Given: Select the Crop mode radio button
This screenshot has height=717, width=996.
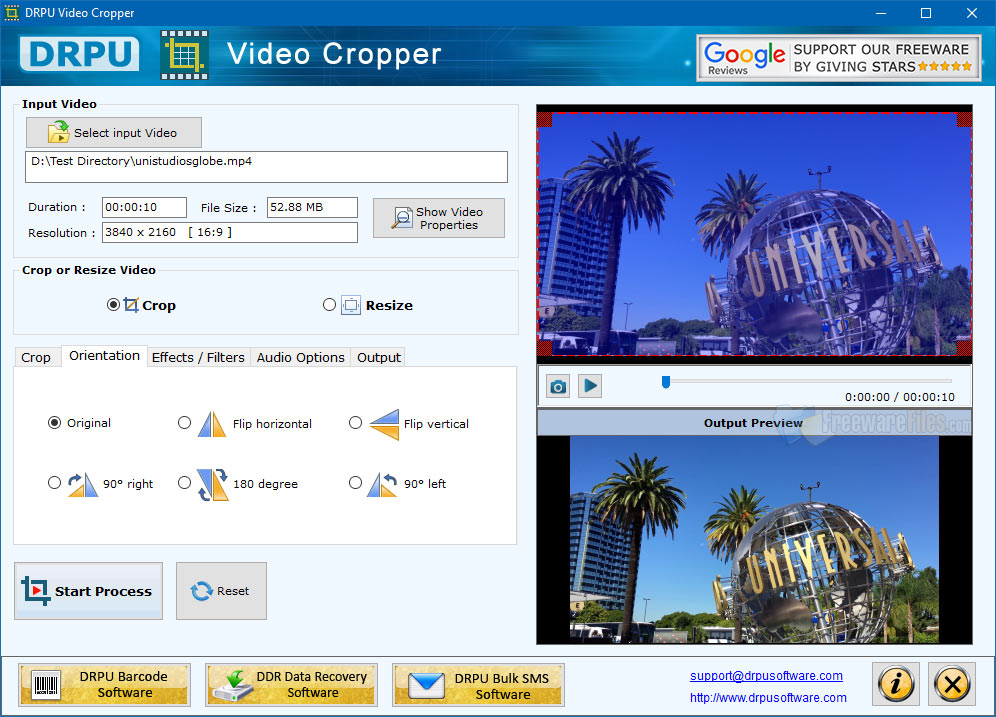Looking at the screenshot, I should point(113,305).
